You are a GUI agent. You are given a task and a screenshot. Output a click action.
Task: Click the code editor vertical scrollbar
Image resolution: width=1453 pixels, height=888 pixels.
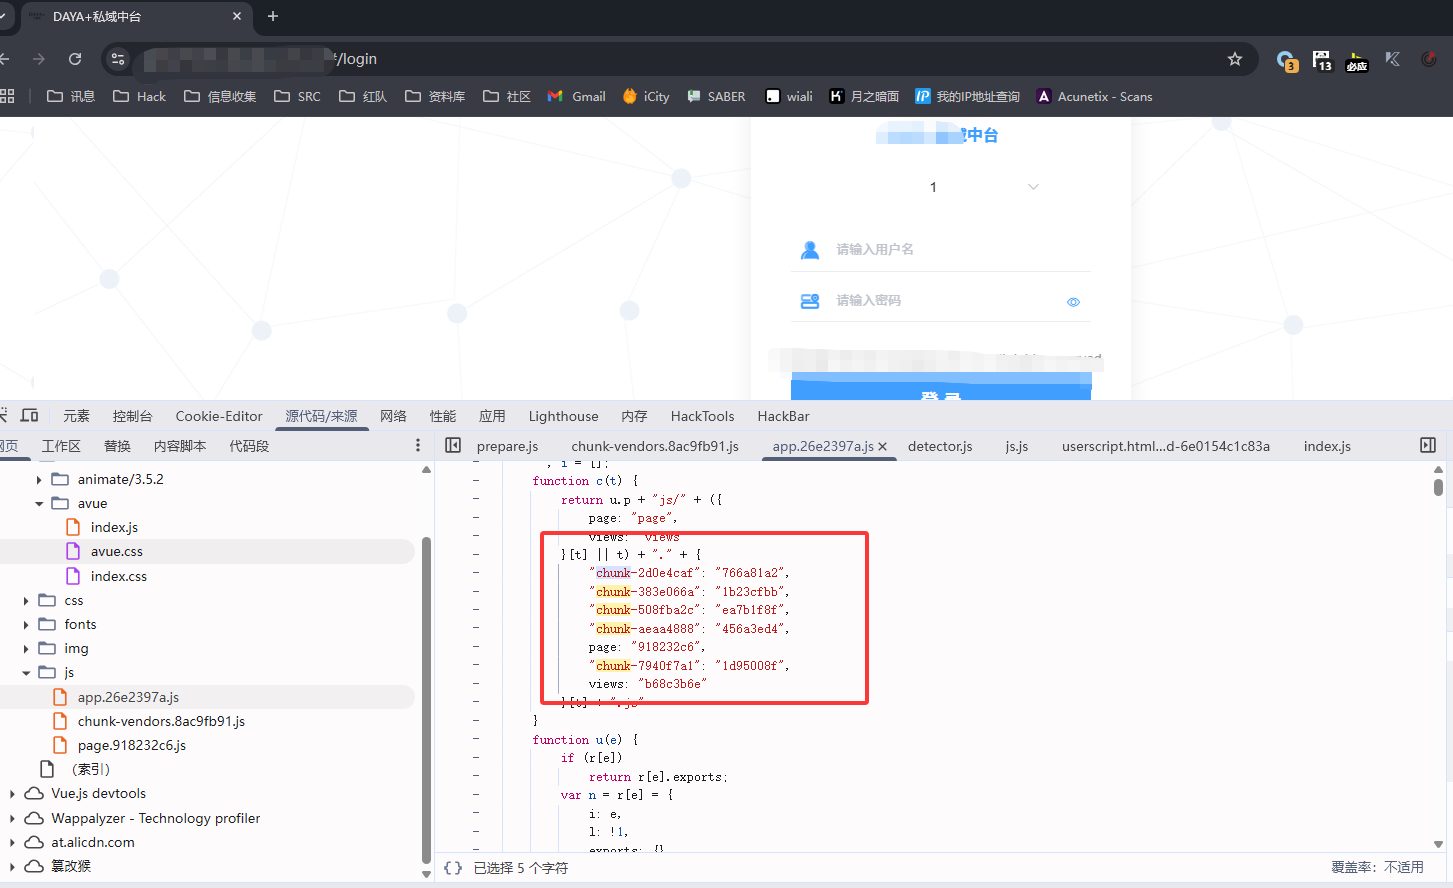[x=1438, y=487]
